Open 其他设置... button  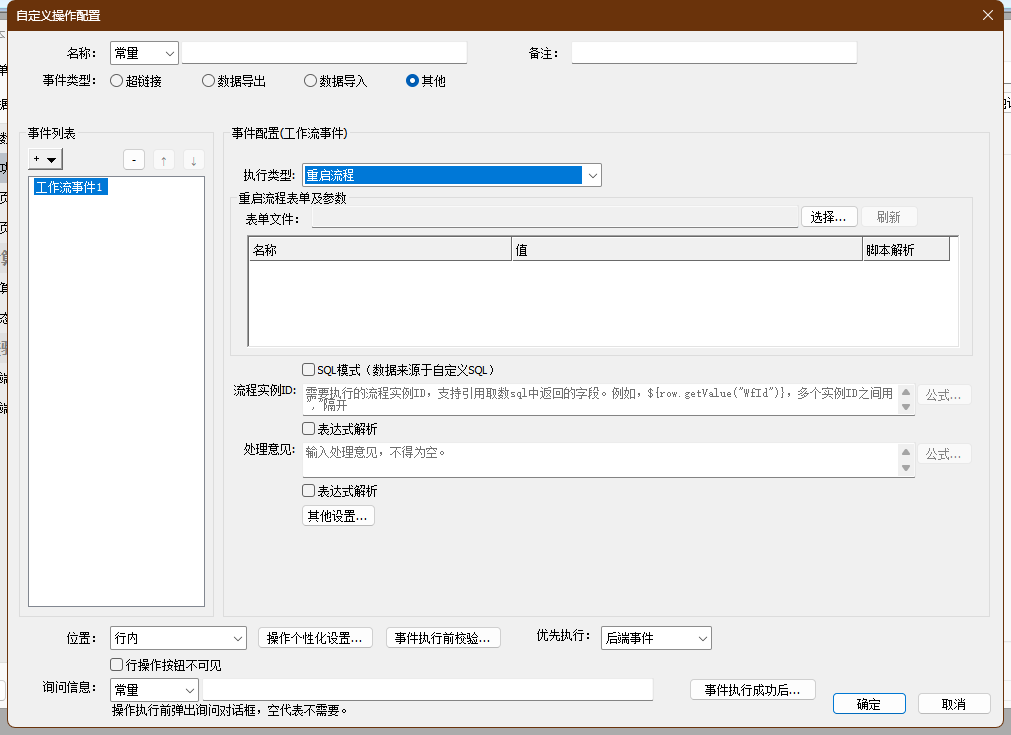pyautogui.click(x=338, y=516)
